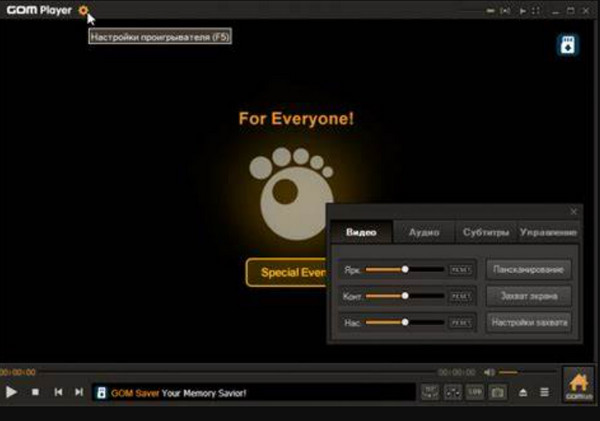600x421 pixels.
Task: Click the fullscreen icon in the title bar
Action: click(x=536, y=11)
